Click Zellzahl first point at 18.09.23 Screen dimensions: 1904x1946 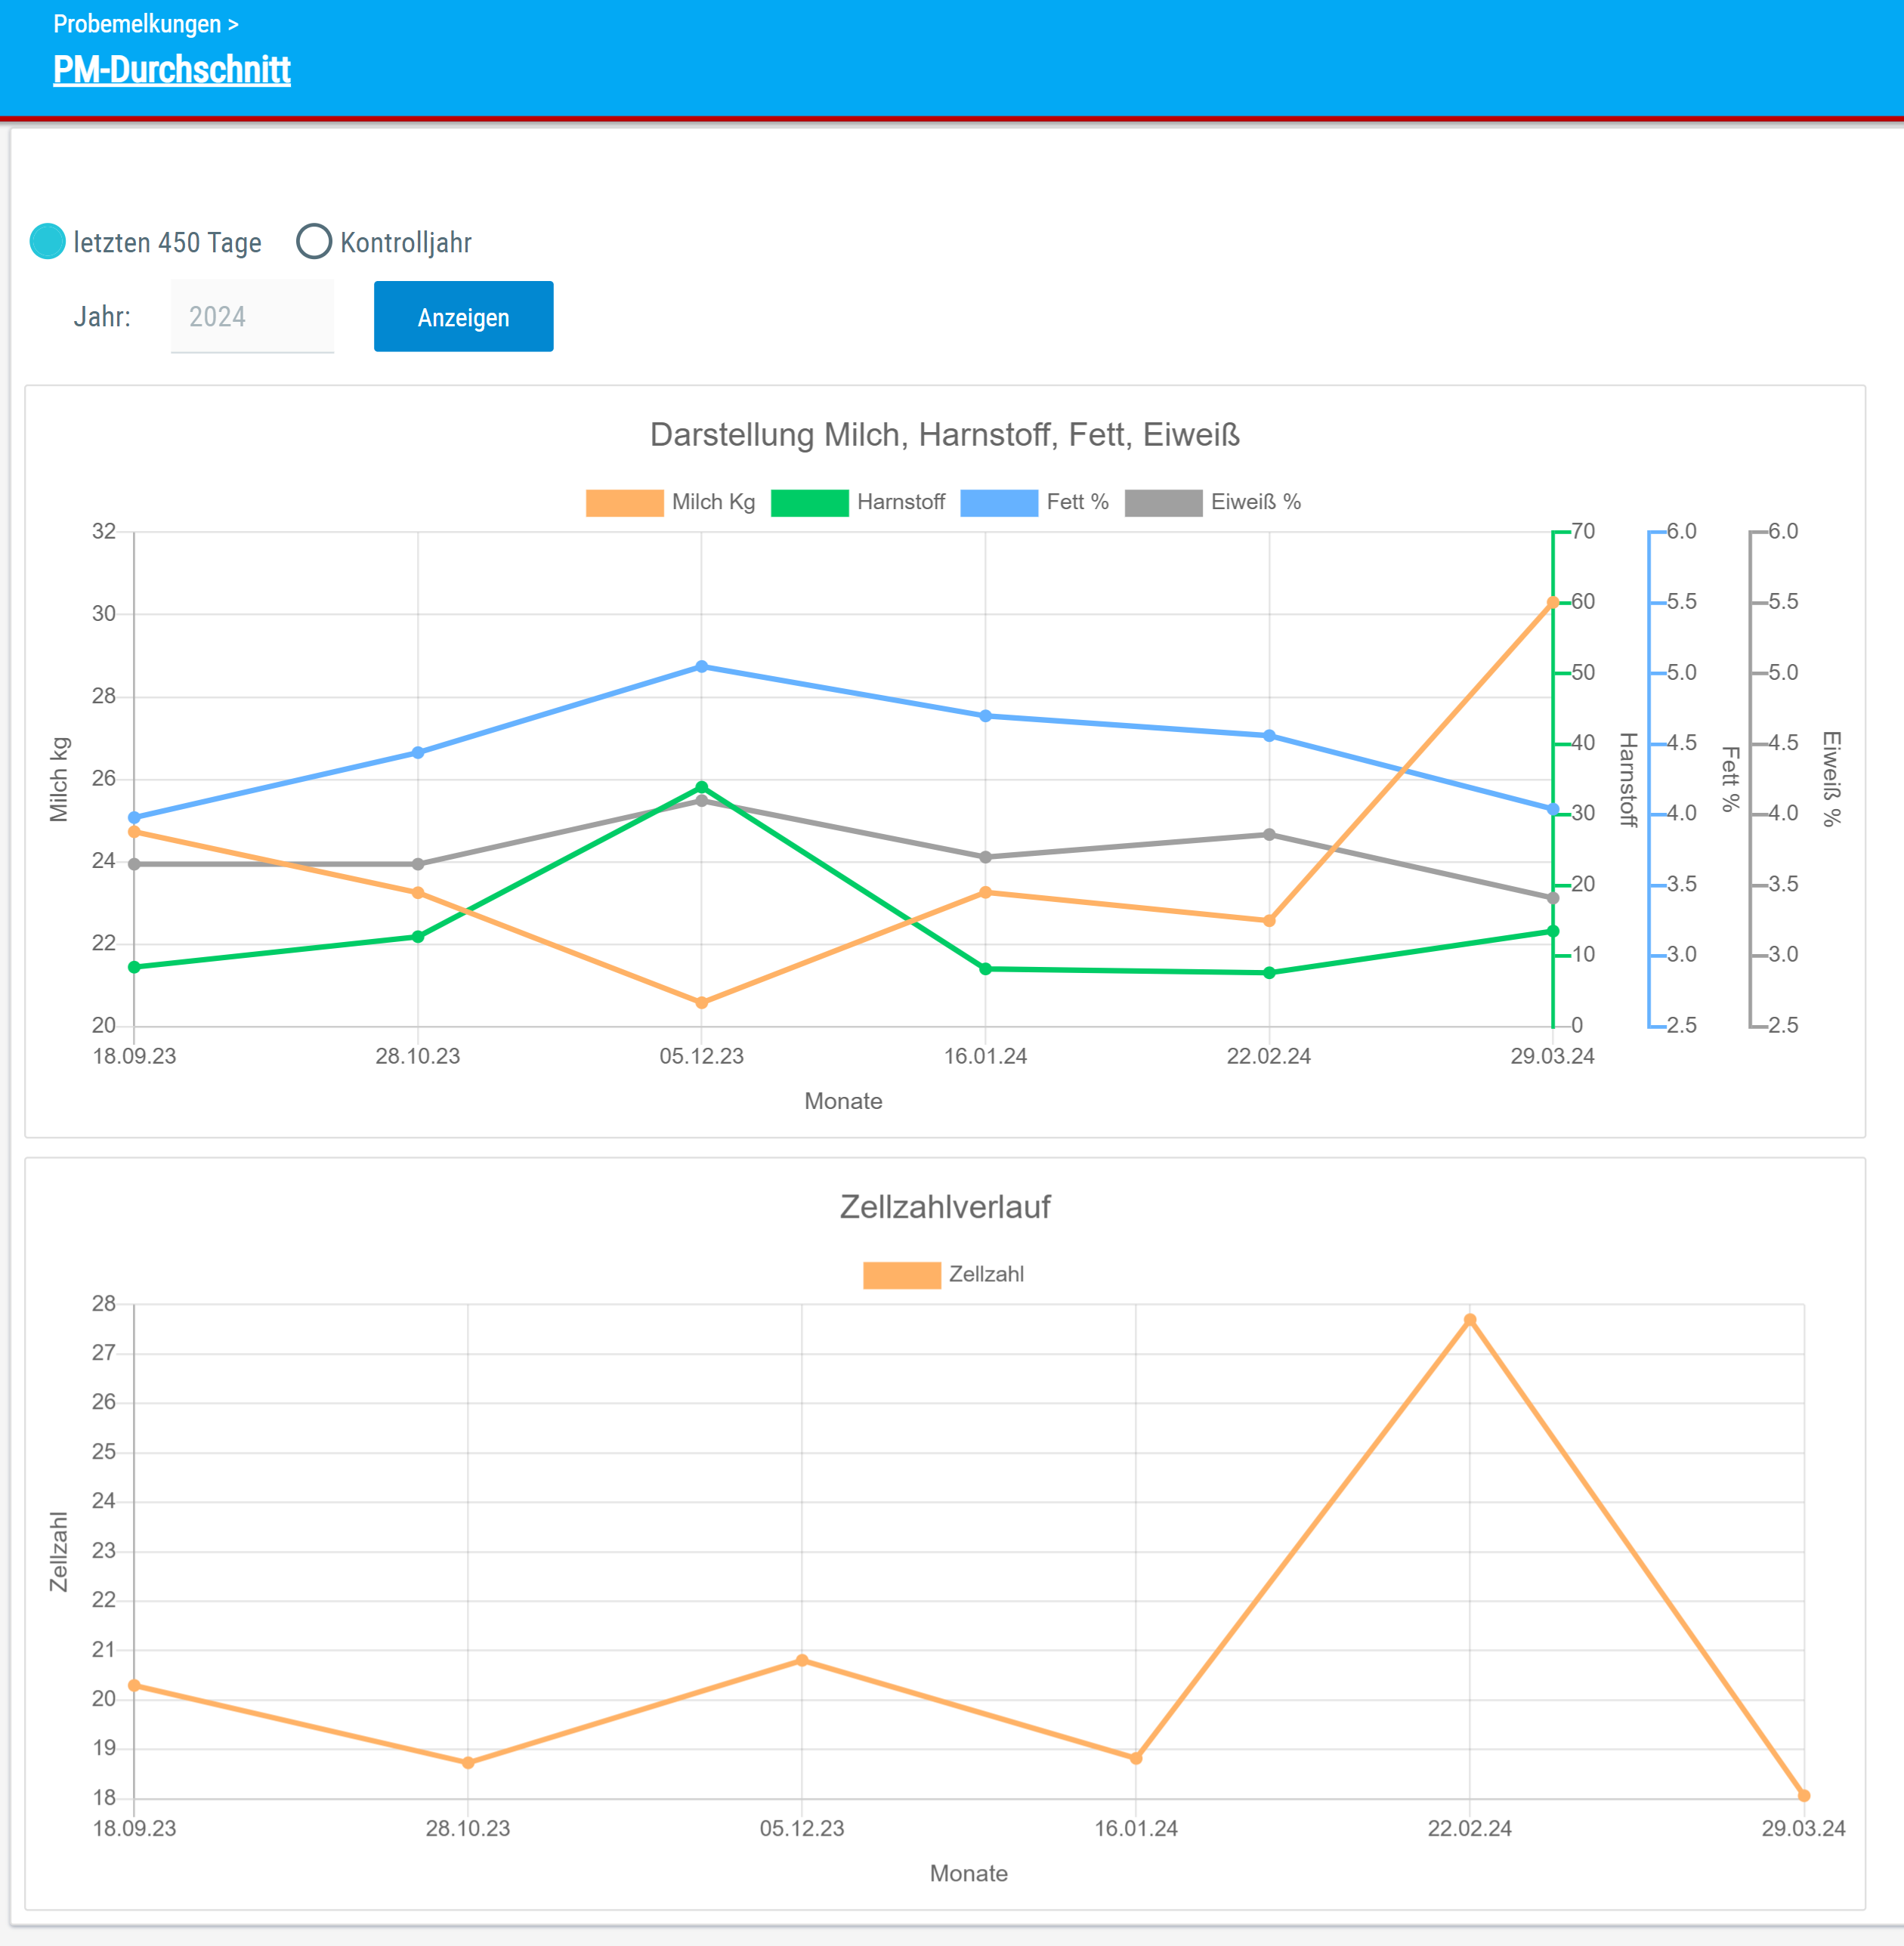click(134, 1686)
